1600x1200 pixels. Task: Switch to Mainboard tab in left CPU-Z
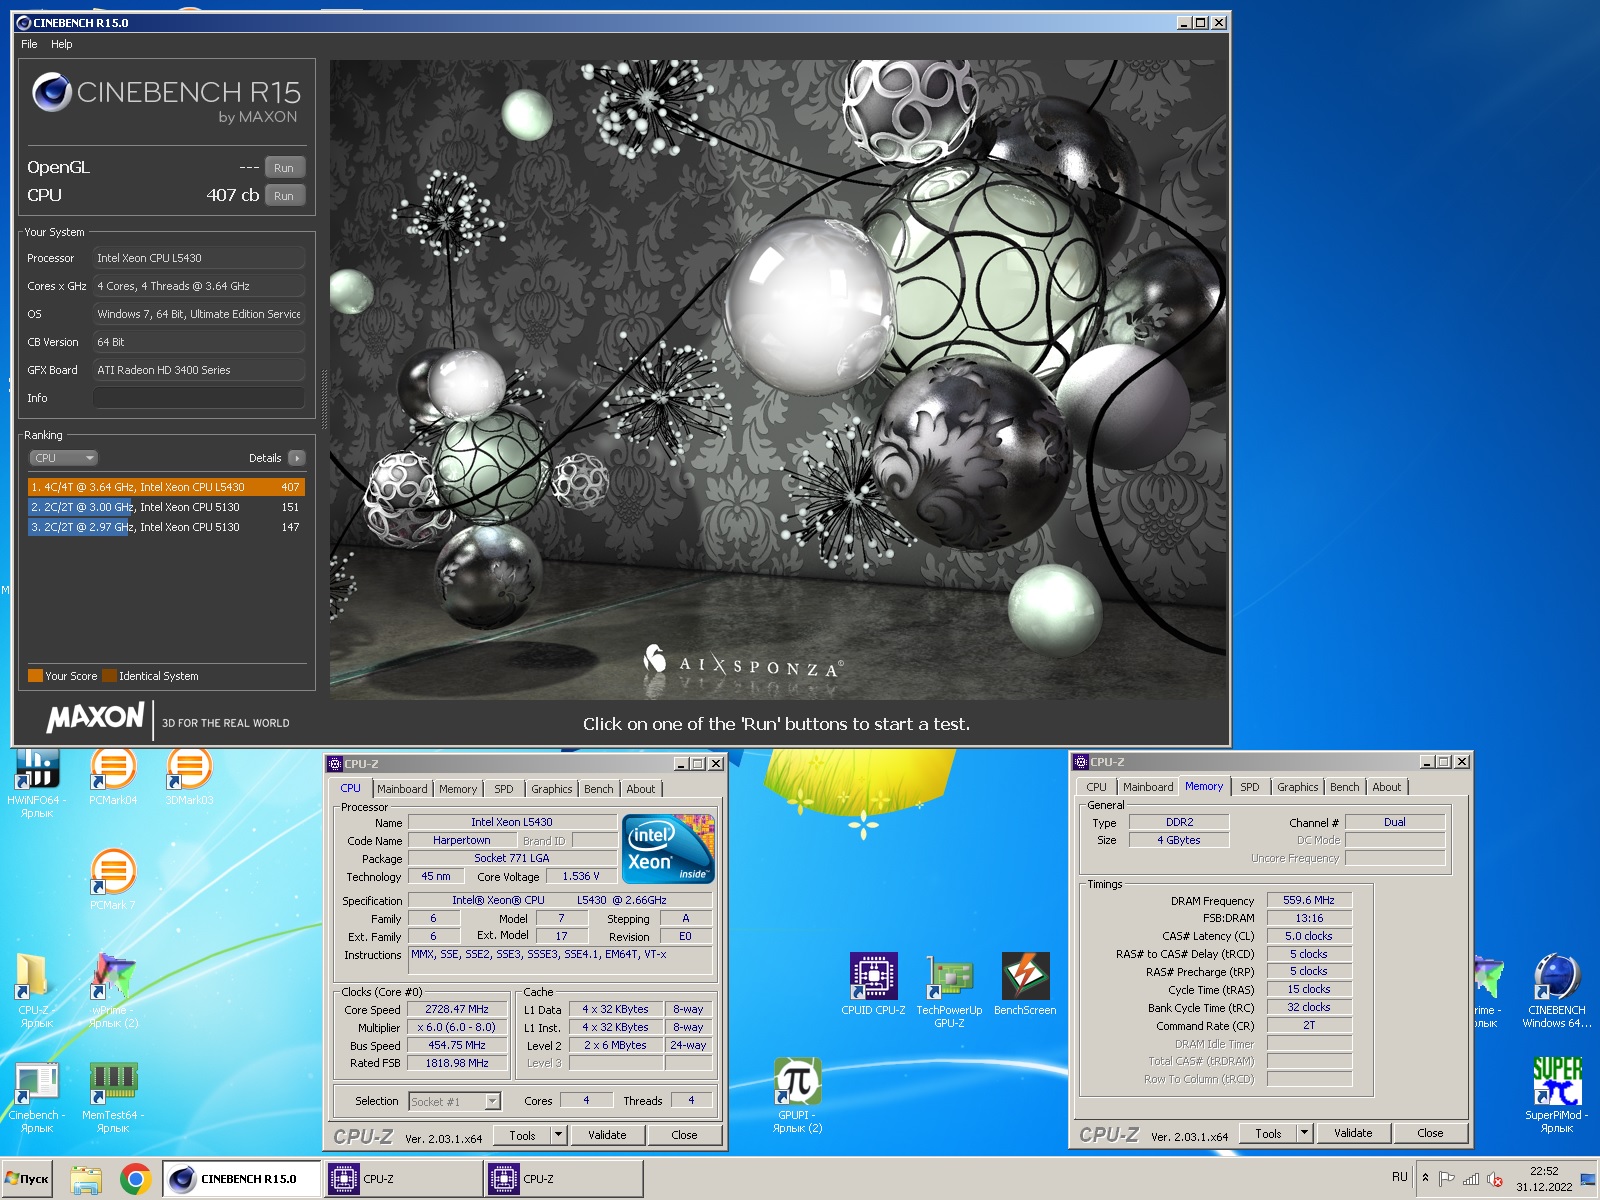coord(402,789)
